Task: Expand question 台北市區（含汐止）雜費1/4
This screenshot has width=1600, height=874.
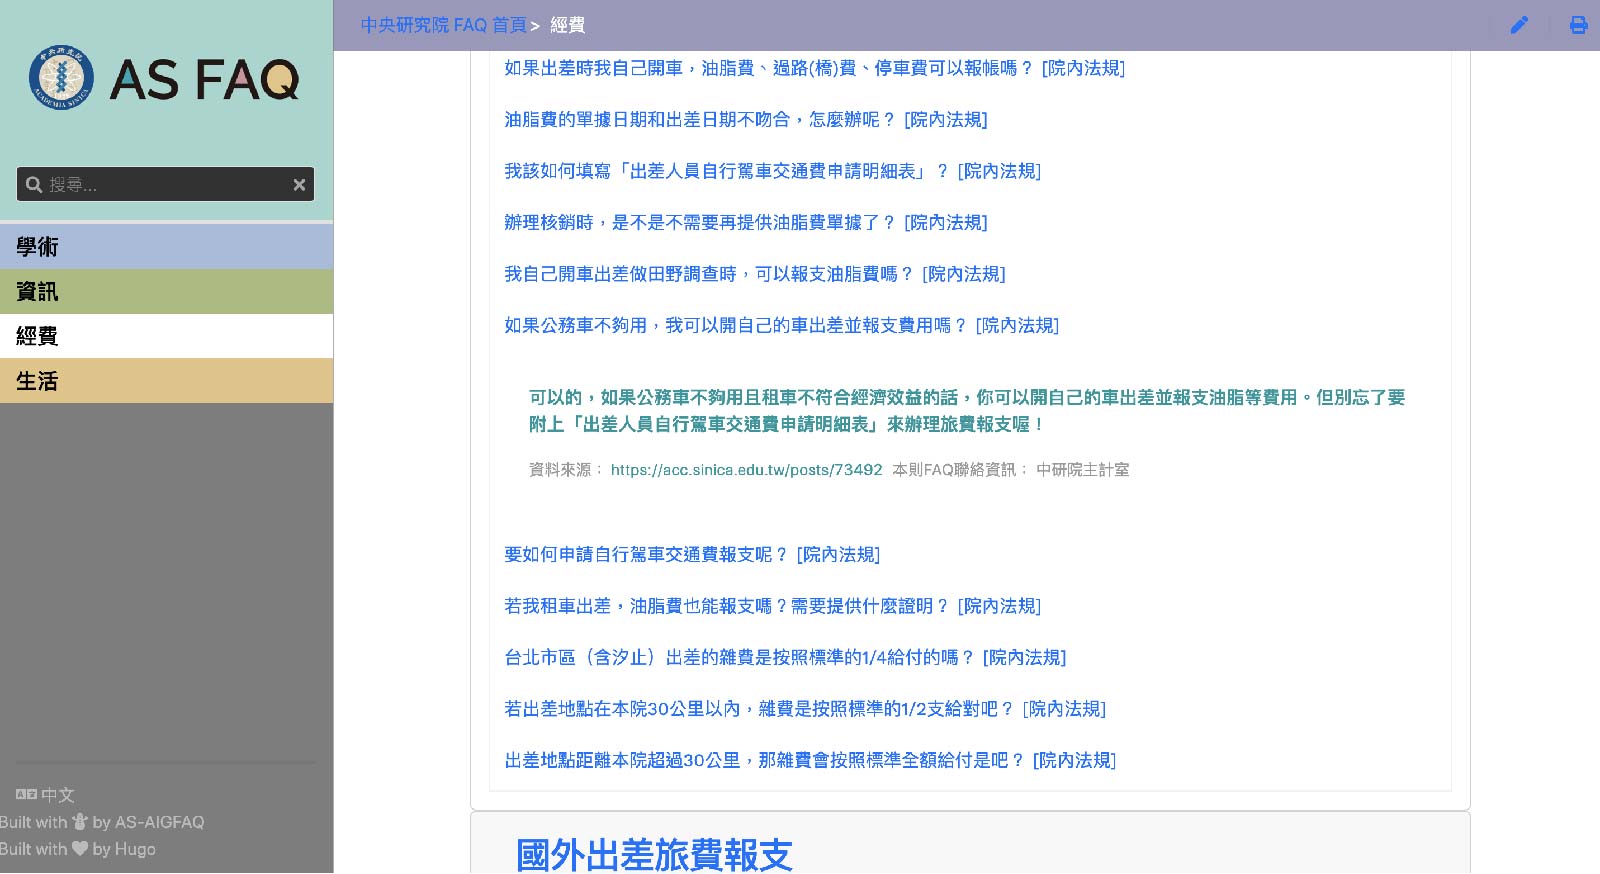Action: [785, 658]
